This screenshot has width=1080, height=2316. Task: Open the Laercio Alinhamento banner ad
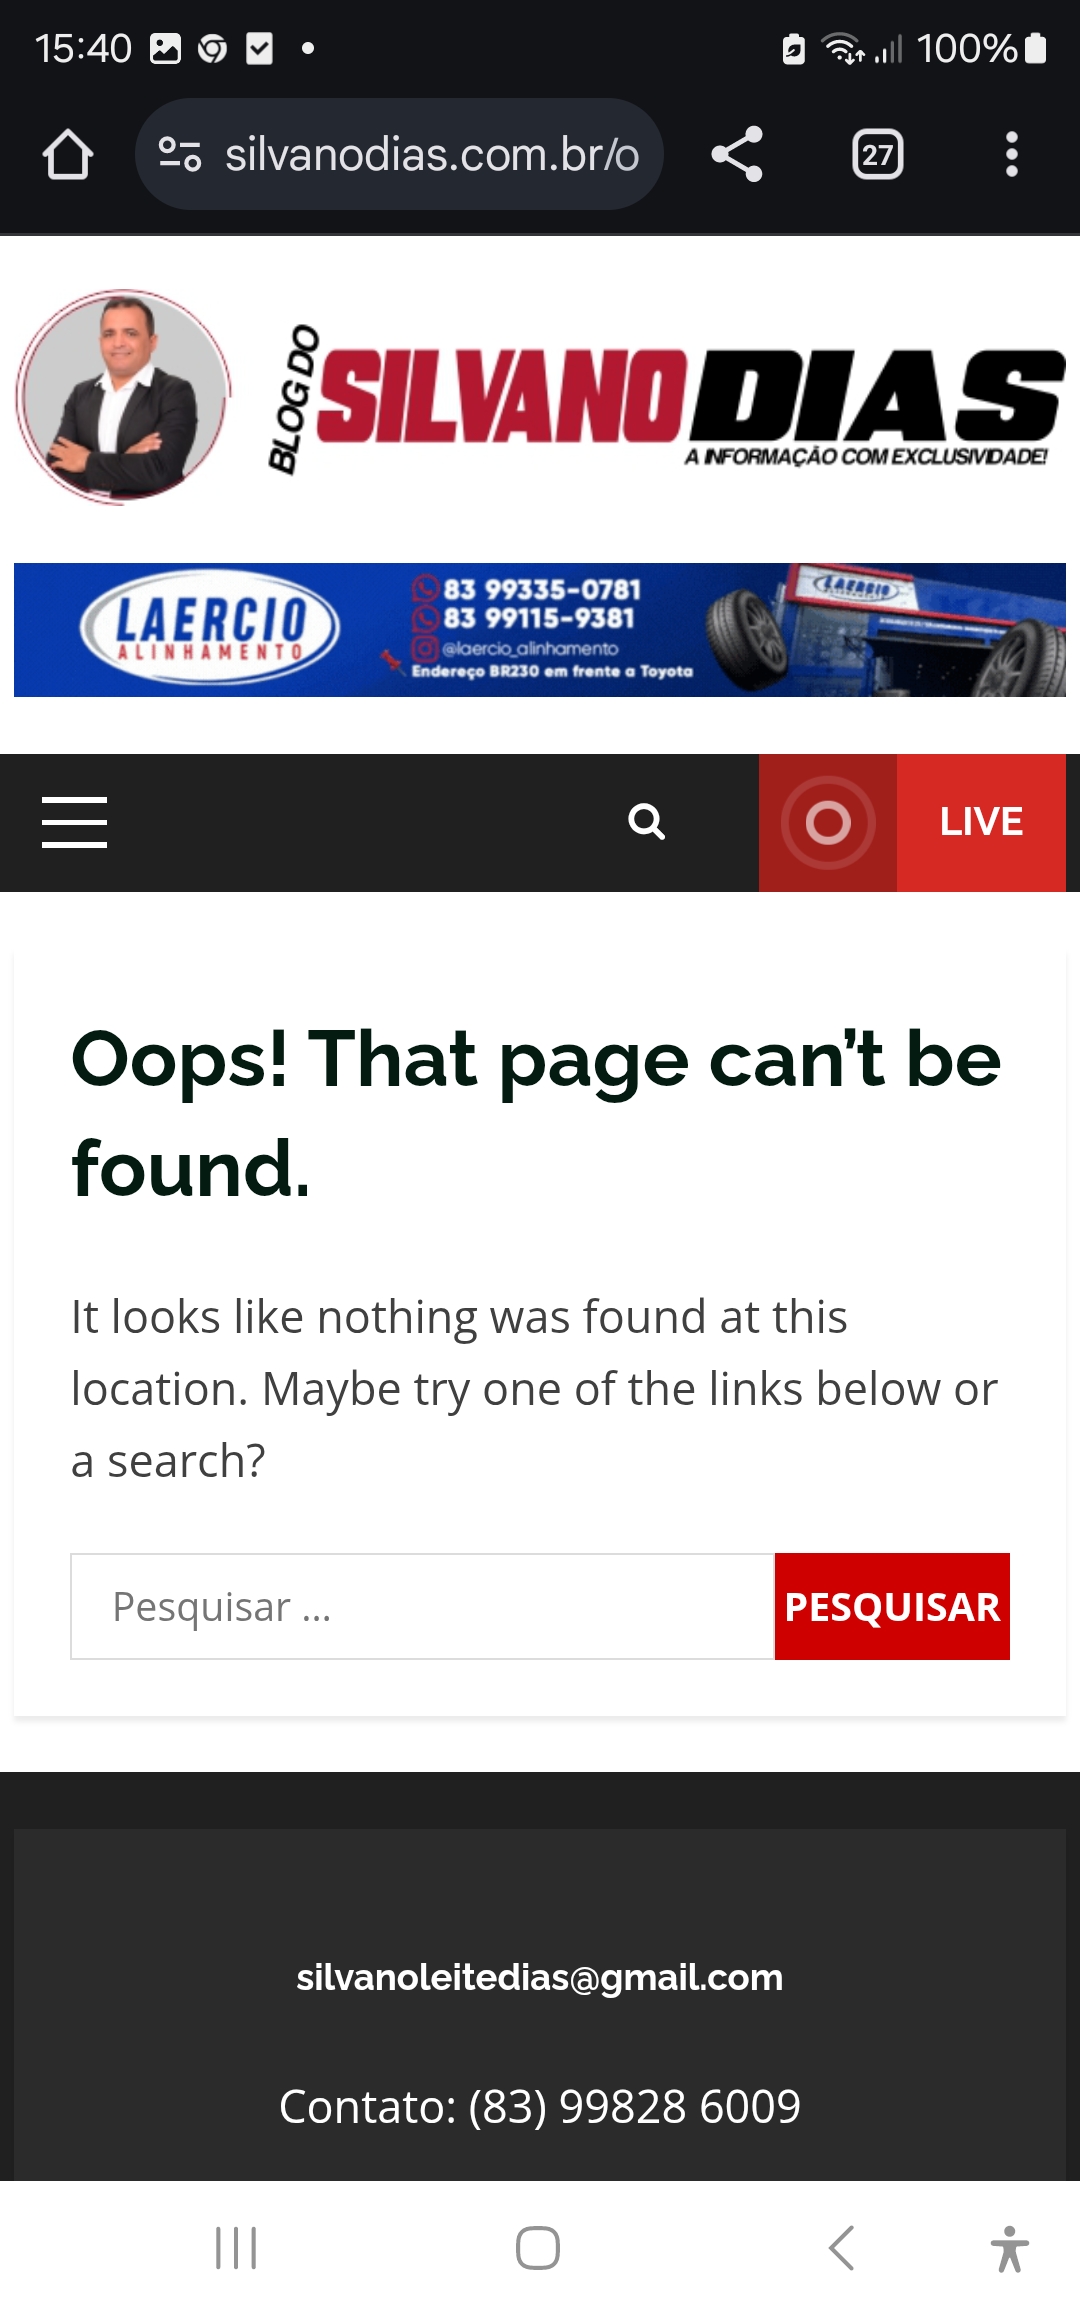[540, 630]
